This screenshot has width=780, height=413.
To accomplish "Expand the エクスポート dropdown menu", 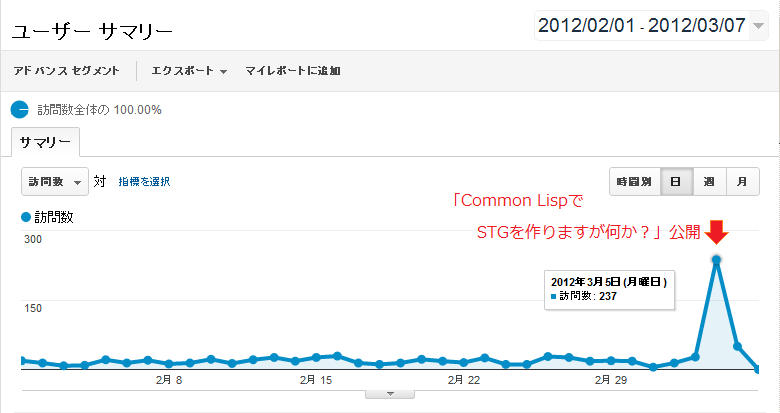I will (189, 71).
